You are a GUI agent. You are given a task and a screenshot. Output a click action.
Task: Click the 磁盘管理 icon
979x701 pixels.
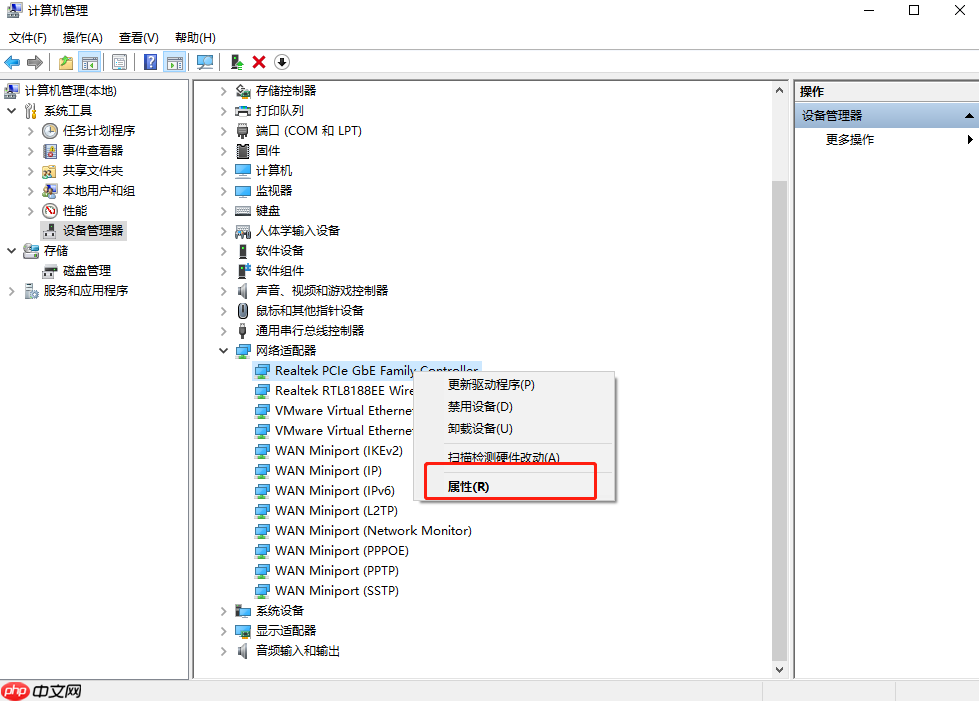tap(50, 271)
